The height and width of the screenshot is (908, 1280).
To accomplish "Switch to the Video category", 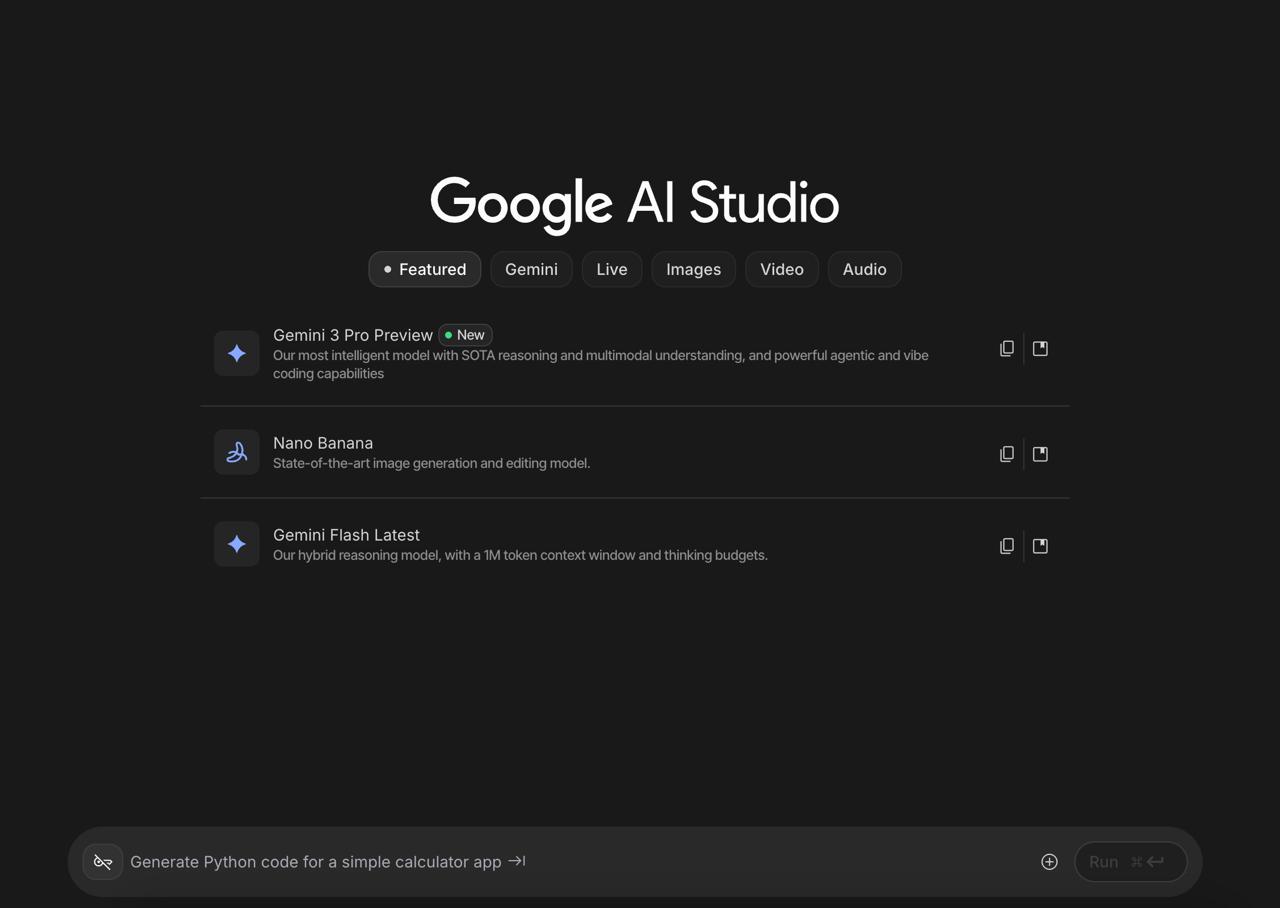I will [781, 269].
